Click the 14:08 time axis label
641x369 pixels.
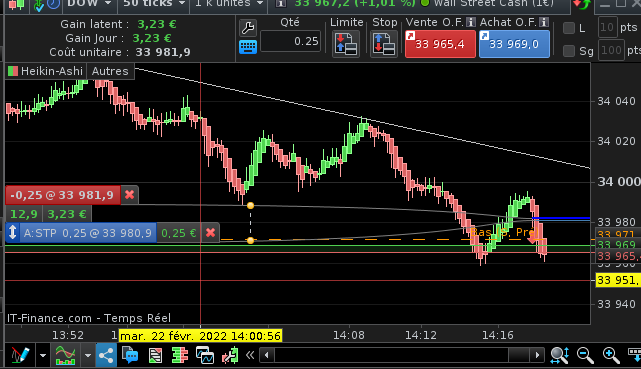coord(348,335)
